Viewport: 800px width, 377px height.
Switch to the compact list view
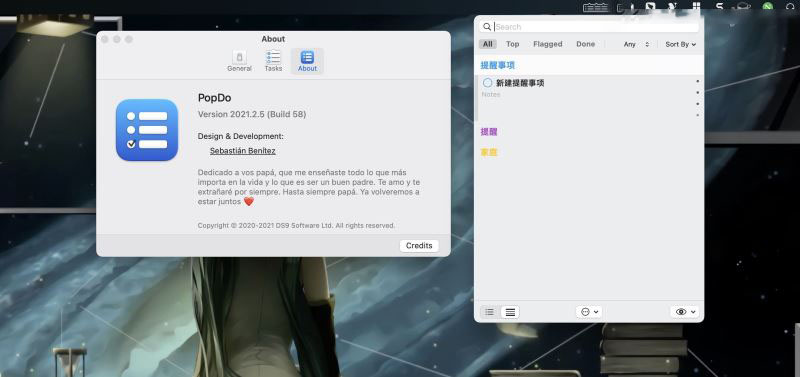tap(490, 312)
